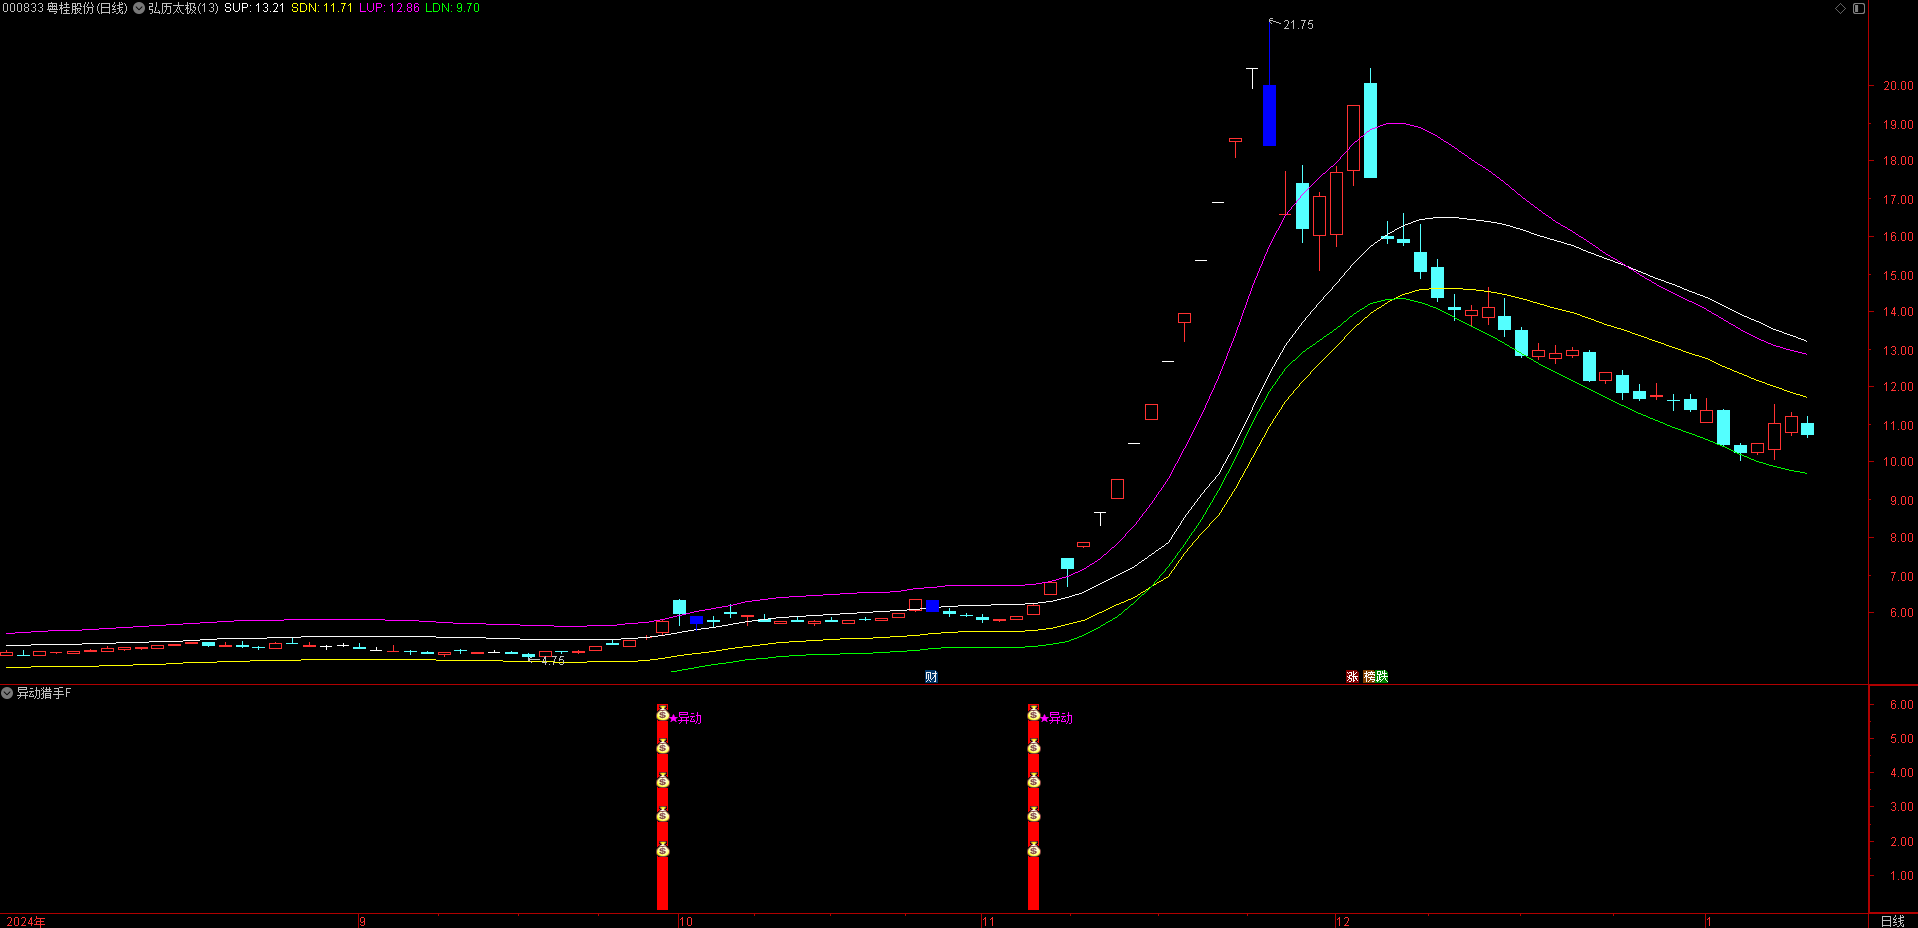Image resolution: width=1918 pixels, height=928 pixels.
Task: Click the 涨 event marker below the chart
Action: tap(1352, 677)
